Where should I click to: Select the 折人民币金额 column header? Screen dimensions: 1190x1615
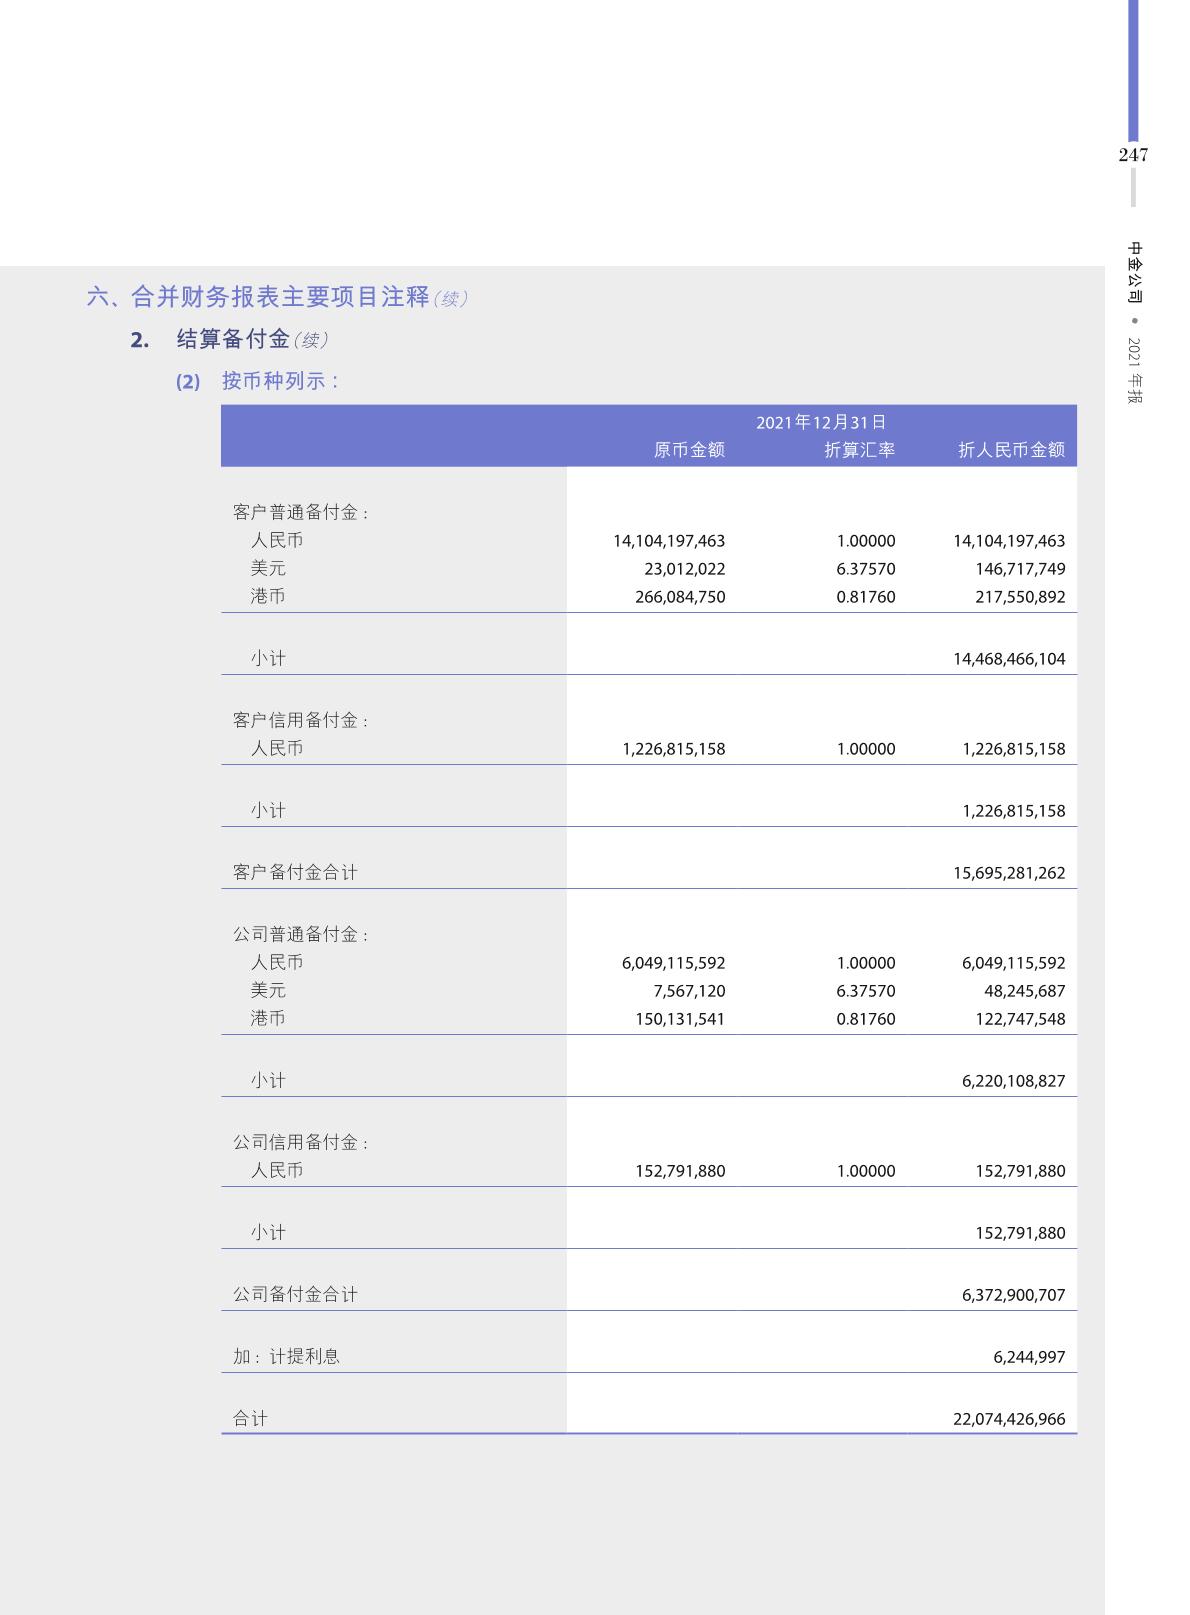click(x=1011, y=450)
